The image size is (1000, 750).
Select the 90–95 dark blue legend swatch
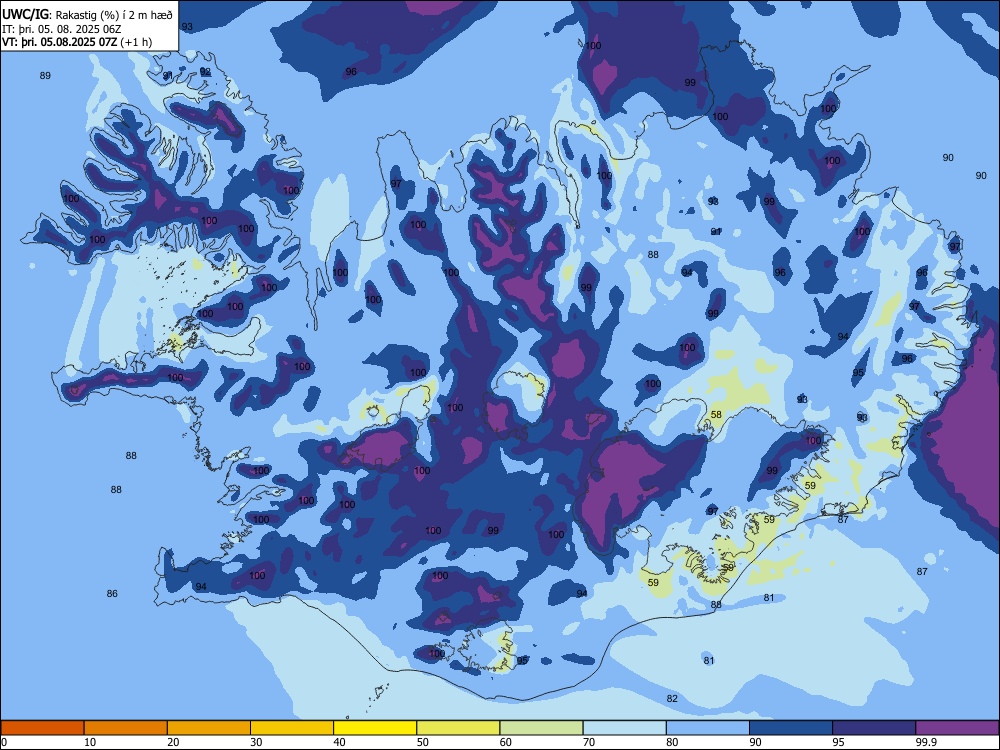point(791,728)
